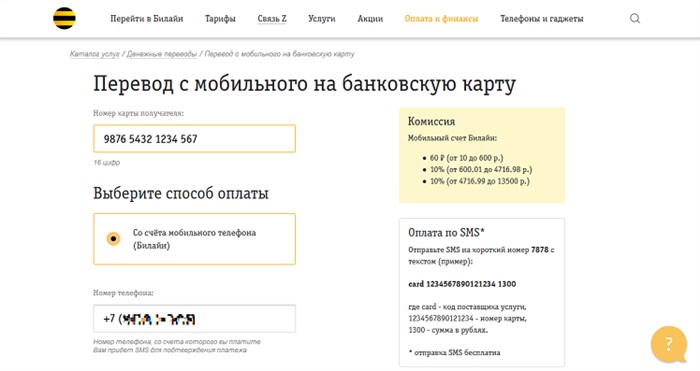Click breadcrumb 'Перевод с мобильного на банковскую карту'
Image resolution: width=700 pixels, height=371 pixels.
(x=279, y=54)
